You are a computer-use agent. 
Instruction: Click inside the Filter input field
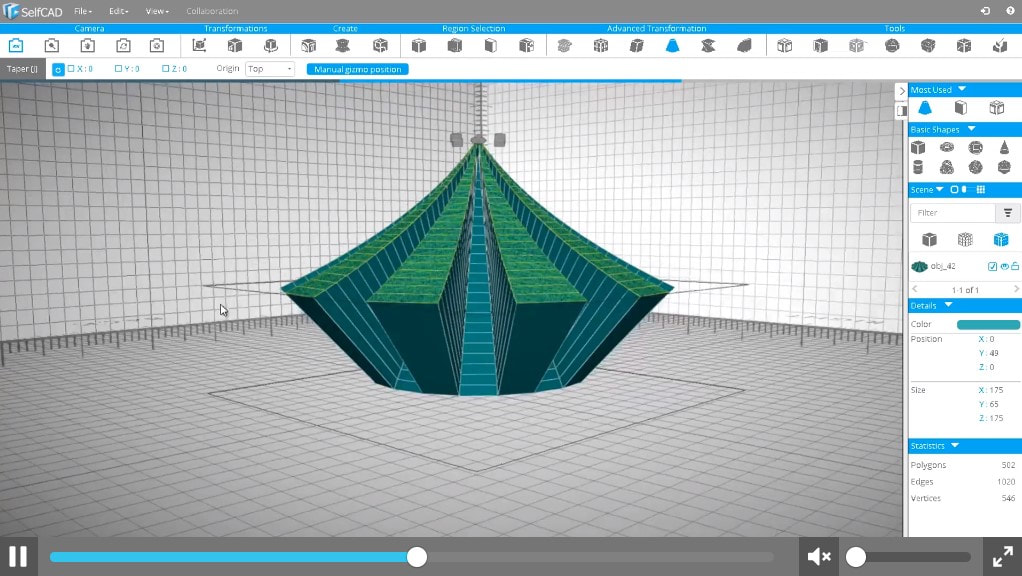coord(950,213)
